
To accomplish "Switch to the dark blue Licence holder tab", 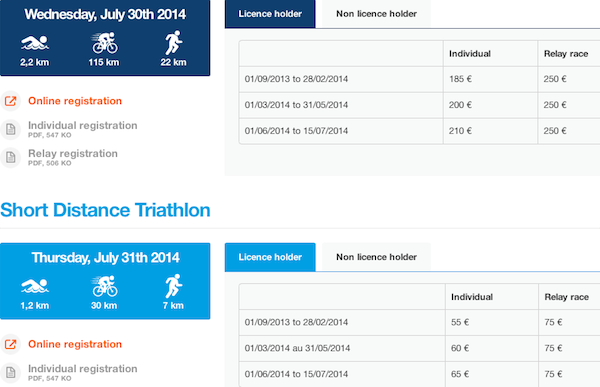I will 270,14.
